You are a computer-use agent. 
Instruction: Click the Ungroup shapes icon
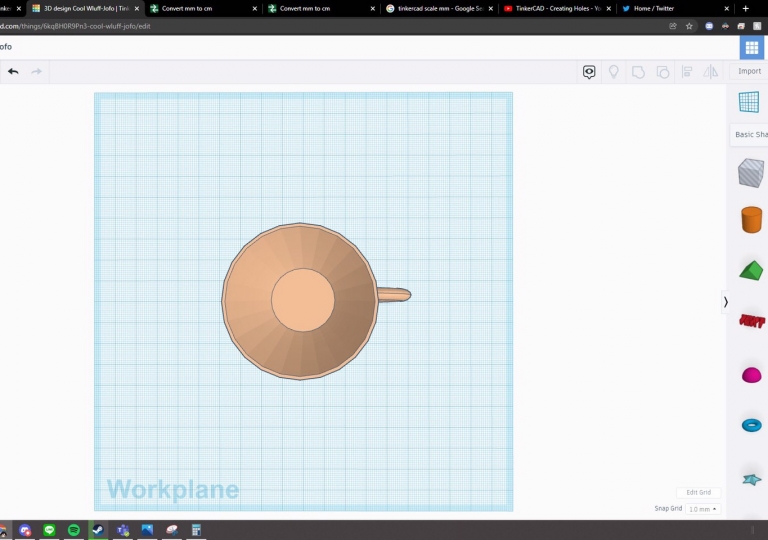(663, 73)
